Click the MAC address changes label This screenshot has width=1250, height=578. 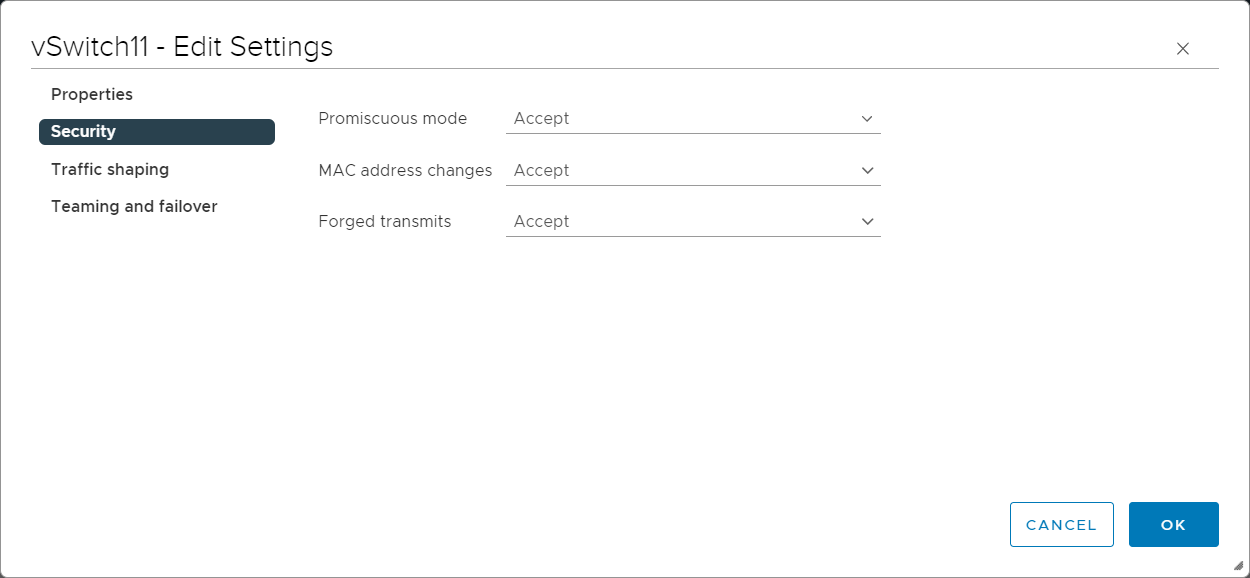click(405, 170)
